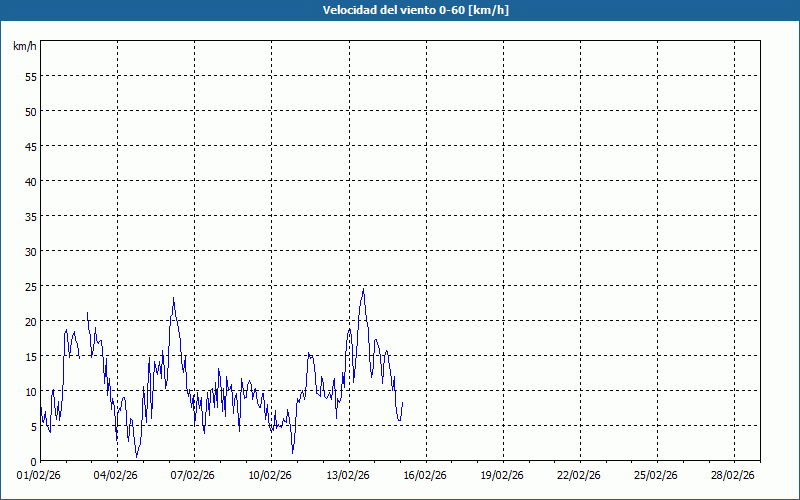The image size is (800, 500).
Task: Click the wind peak just before 07/02/26
Action: (x=173, y=299)
